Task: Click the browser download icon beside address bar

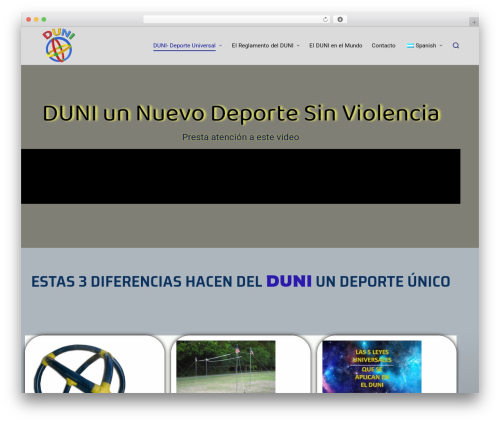Action: (340, 20)
